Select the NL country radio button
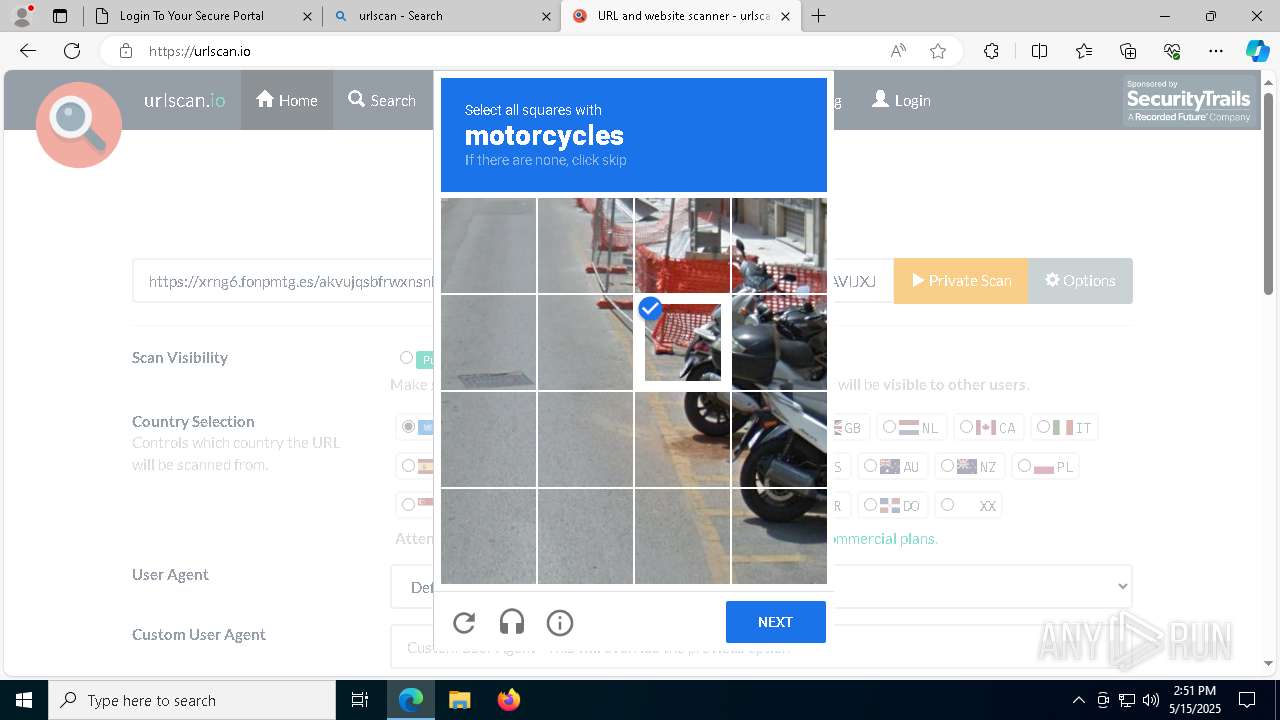The image size is (1280, 720). [x=889, y=427]
